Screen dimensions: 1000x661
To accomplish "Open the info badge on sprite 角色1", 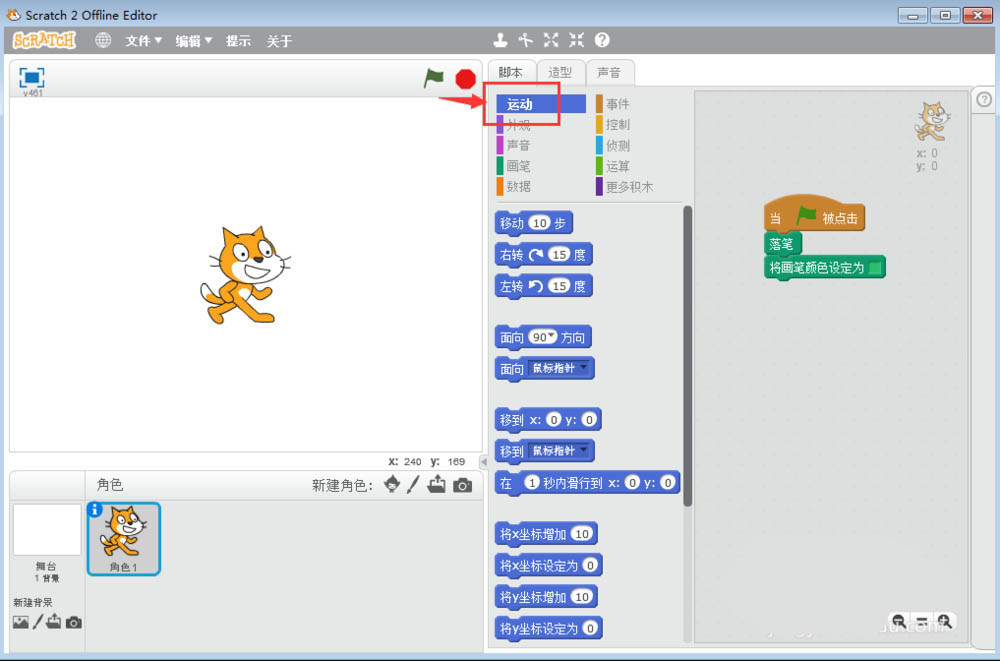I will (95, 509).
